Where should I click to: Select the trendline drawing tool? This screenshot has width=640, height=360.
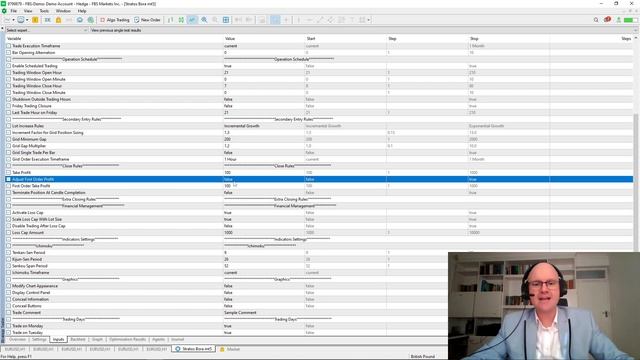(x=320, y=20)
